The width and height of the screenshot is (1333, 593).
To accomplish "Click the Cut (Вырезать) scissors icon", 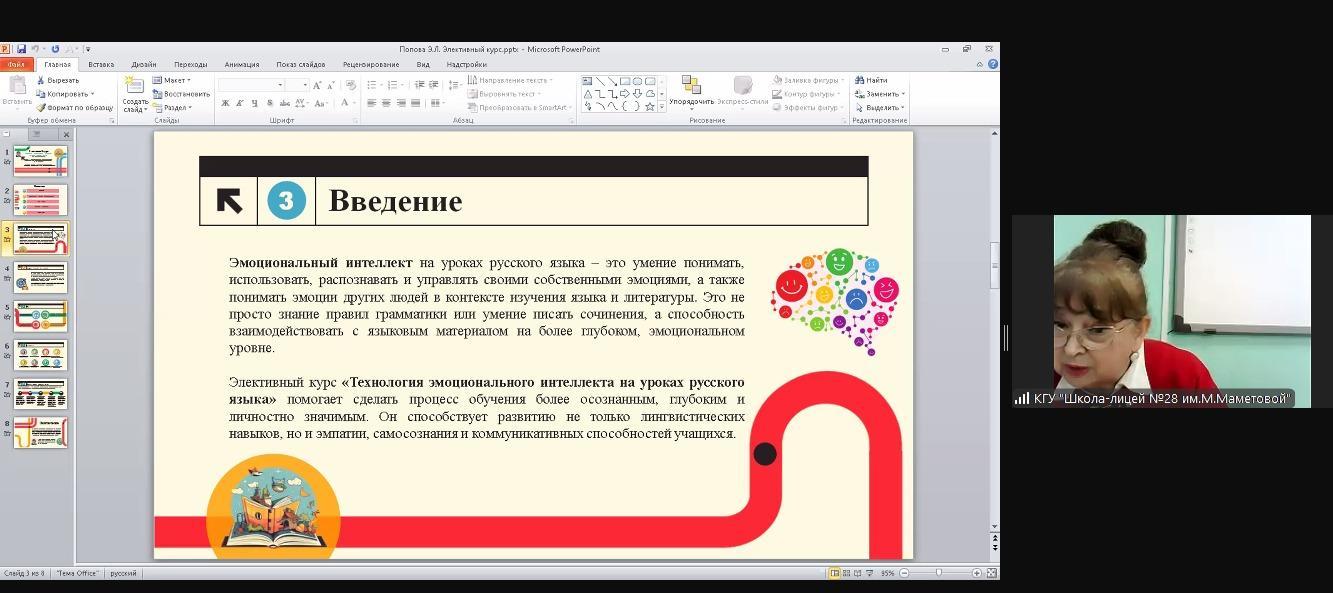I will 41,80.
